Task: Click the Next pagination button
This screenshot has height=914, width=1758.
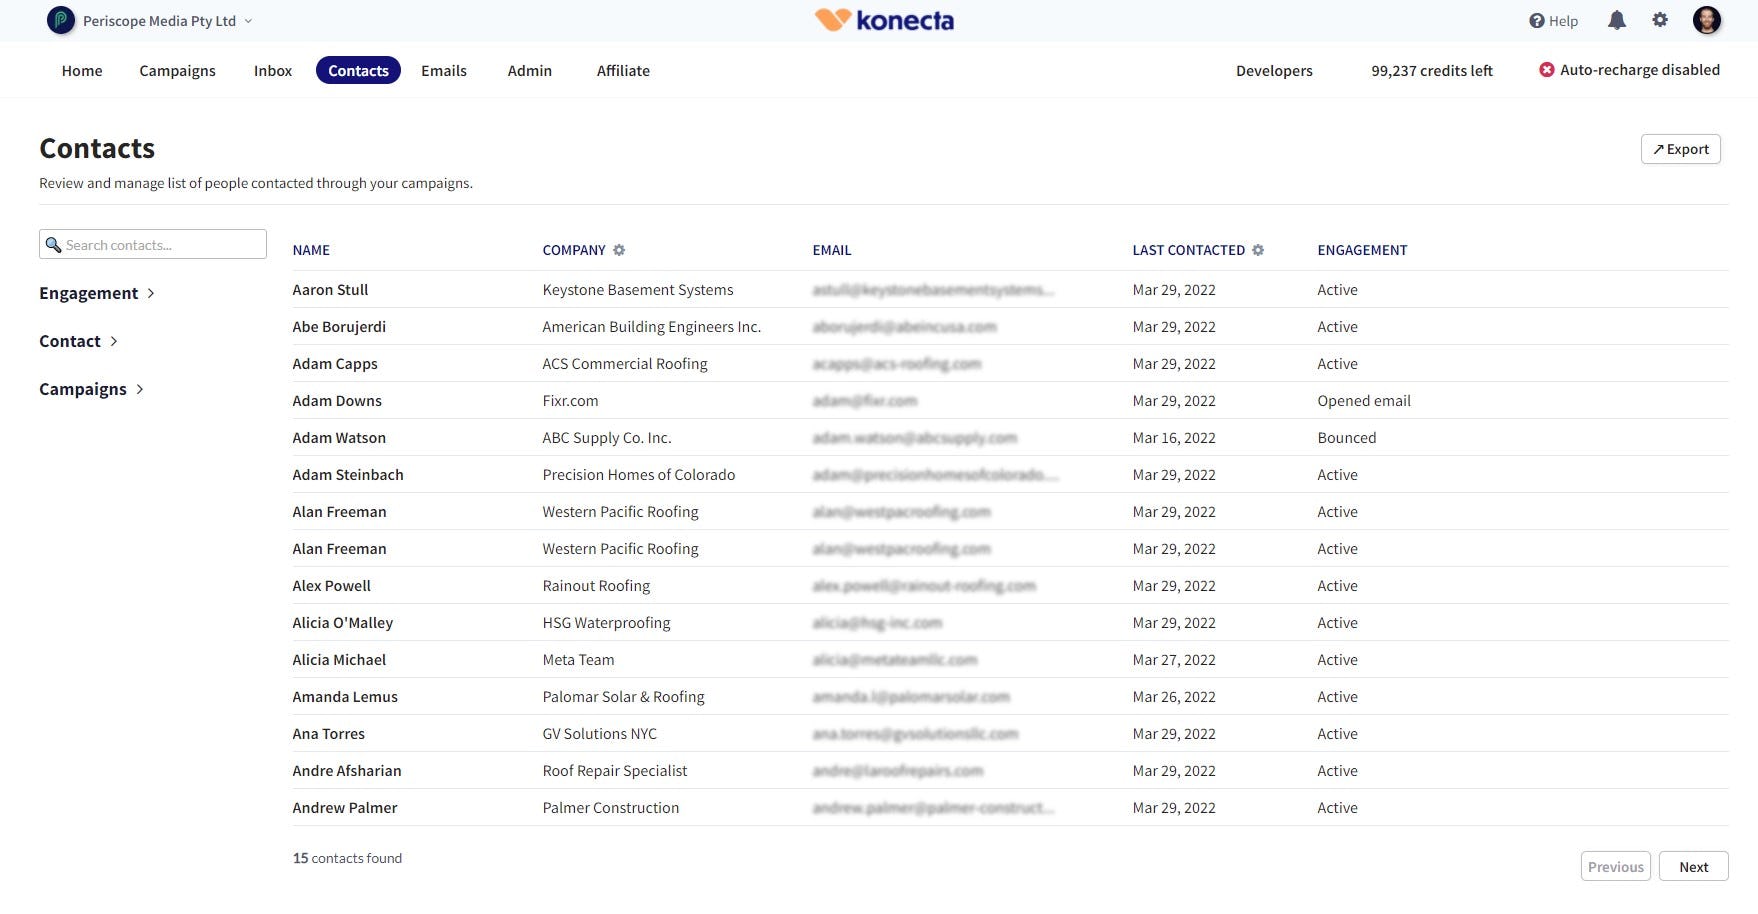Action: click(1693, 866)
